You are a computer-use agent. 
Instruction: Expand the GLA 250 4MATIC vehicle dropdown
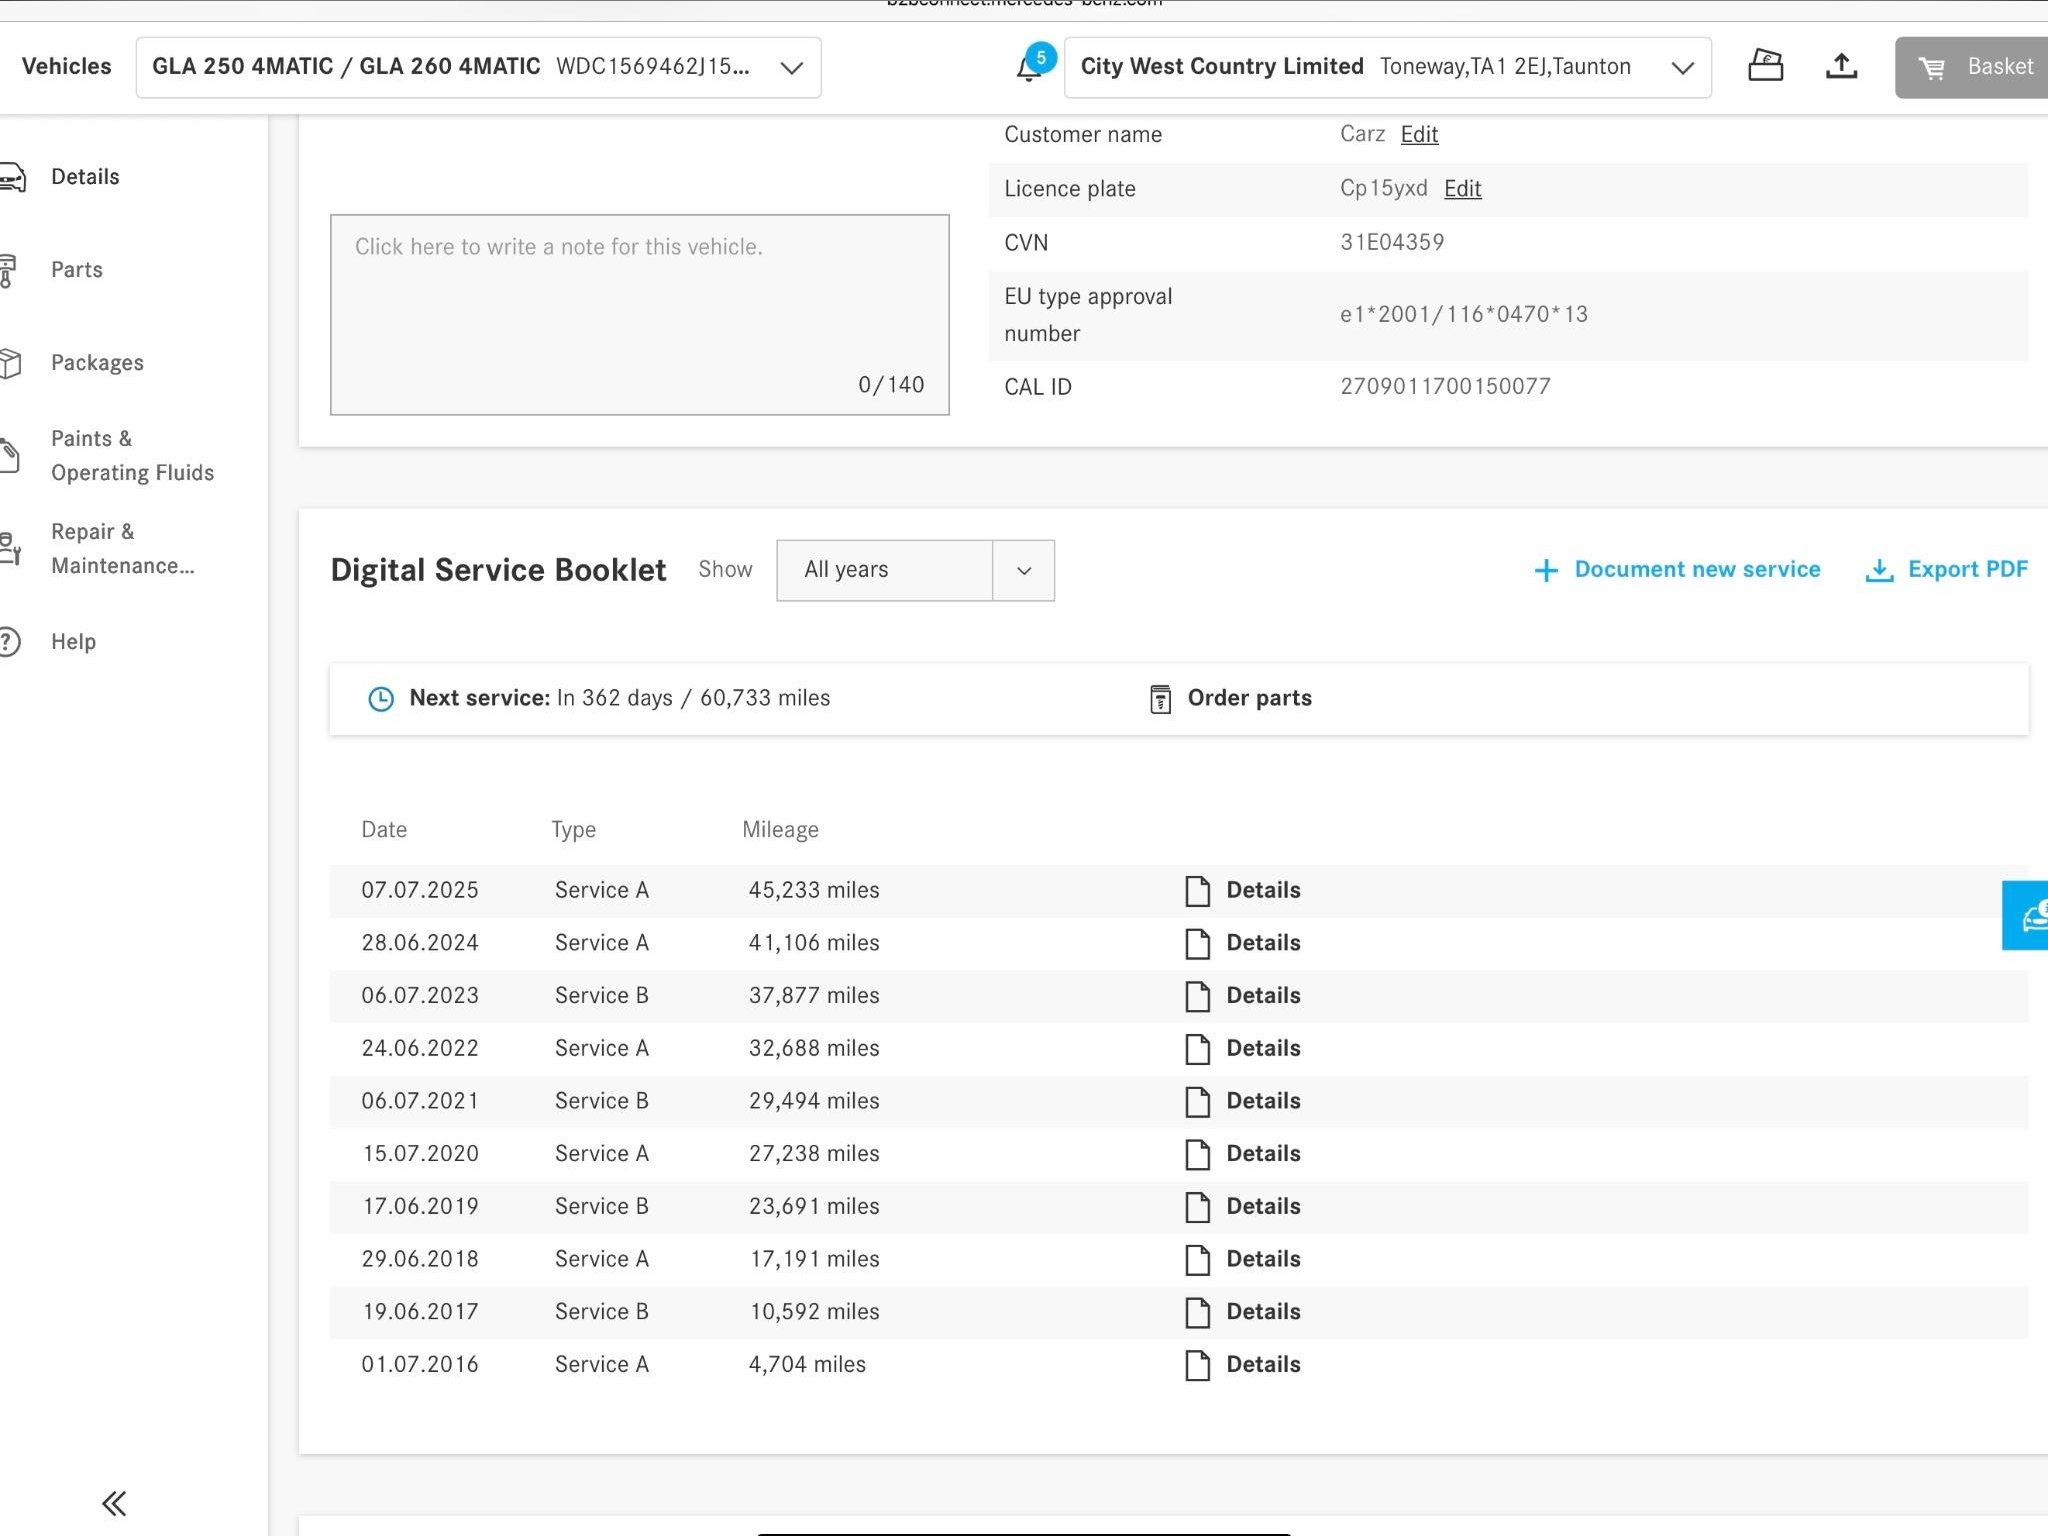click(478, 67)
